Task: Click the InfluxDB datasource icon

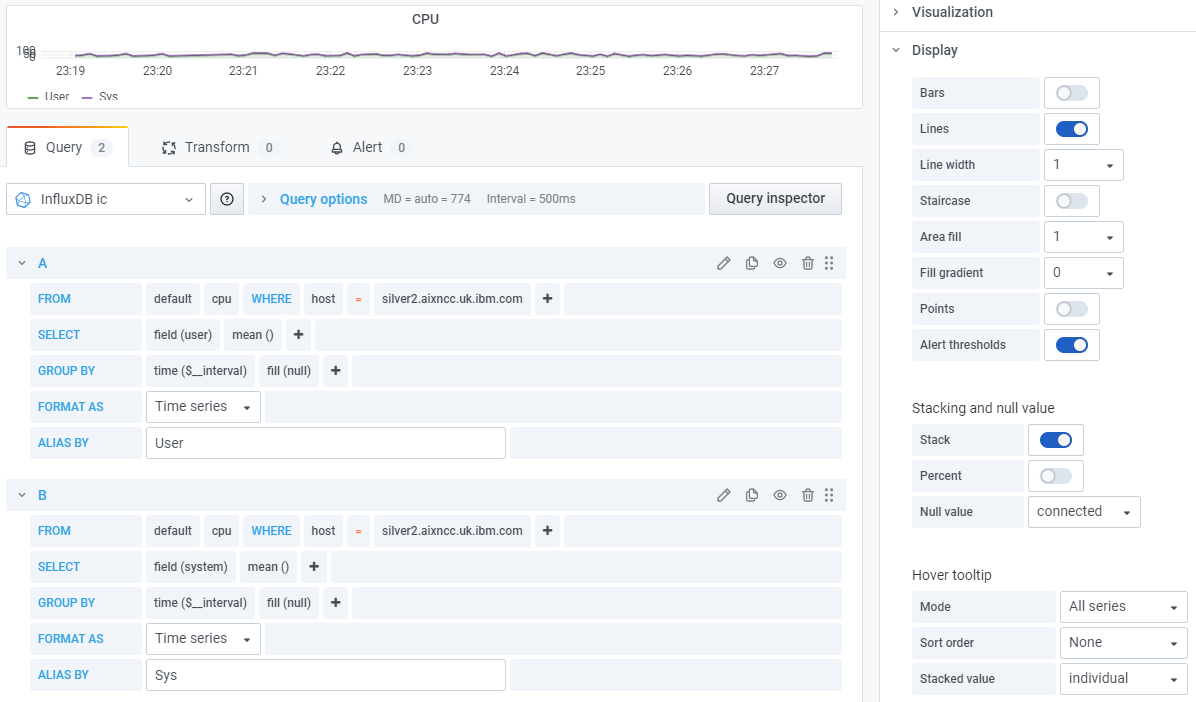Action: tap(23, 198)
